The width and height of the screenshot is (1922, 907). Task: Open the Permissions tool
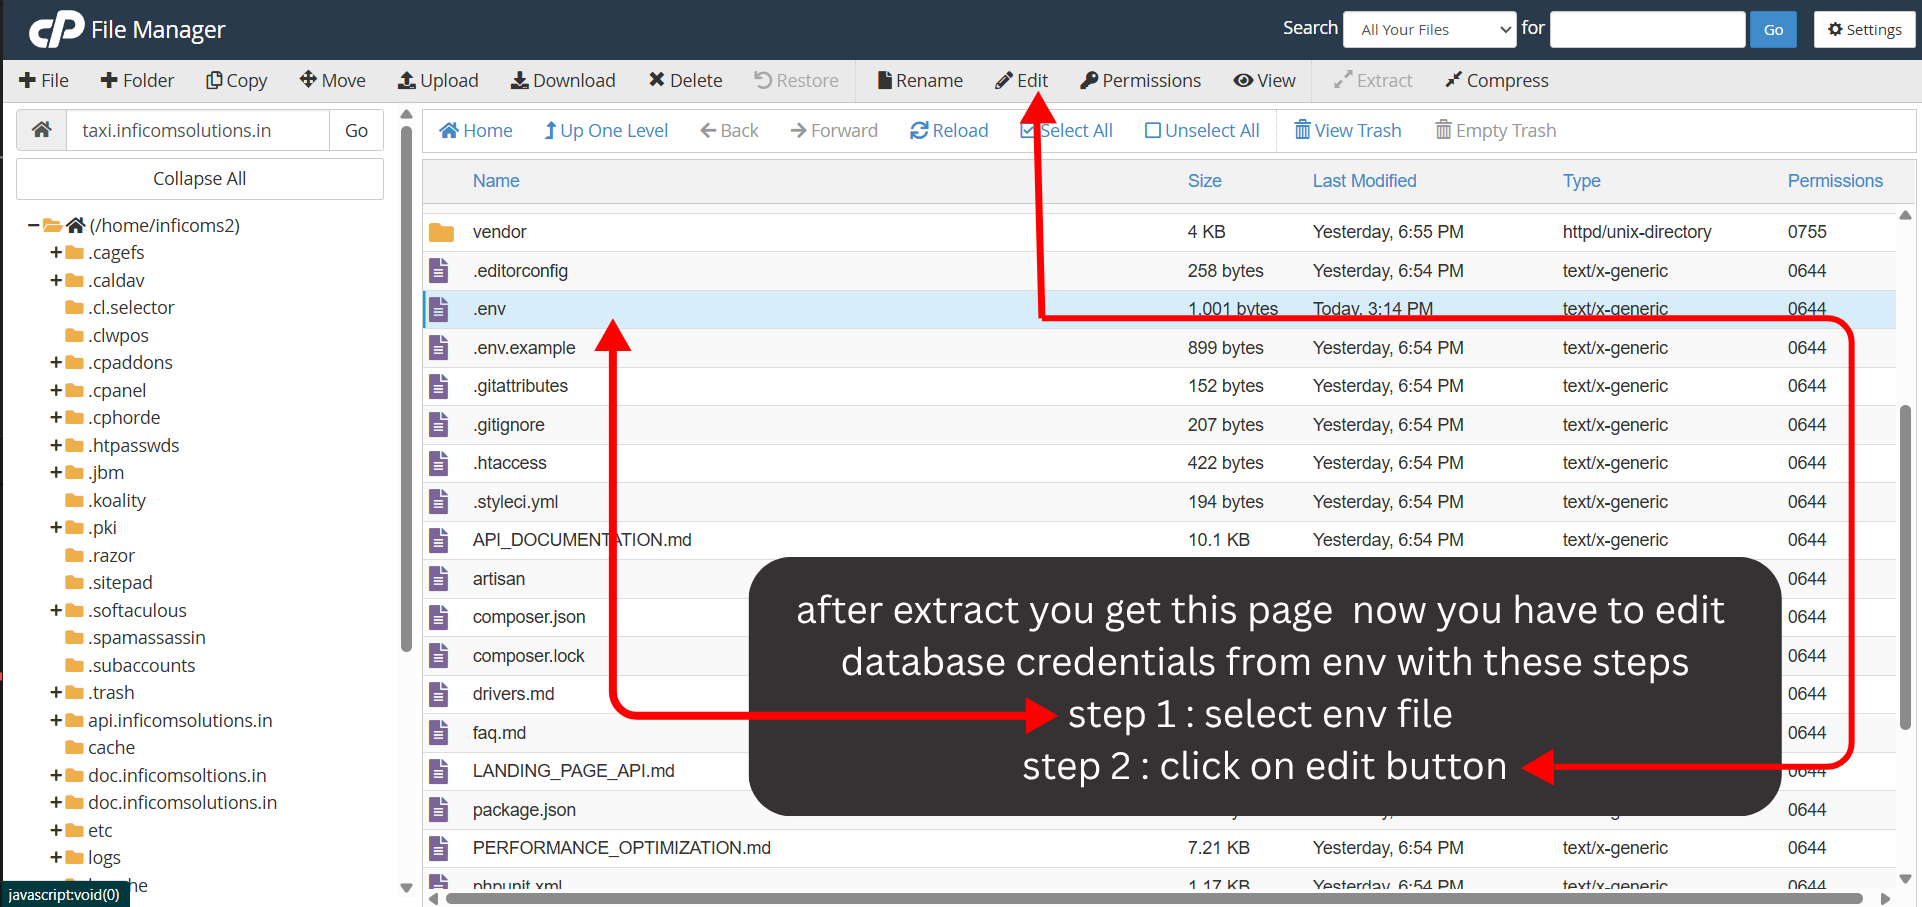pos(1139,80)
